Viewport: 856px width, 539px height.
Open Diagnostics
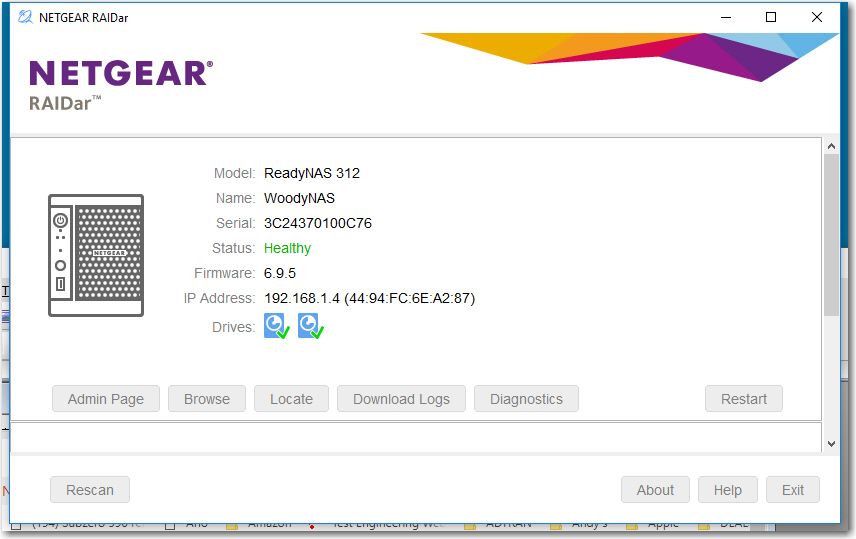coord(526,399)
